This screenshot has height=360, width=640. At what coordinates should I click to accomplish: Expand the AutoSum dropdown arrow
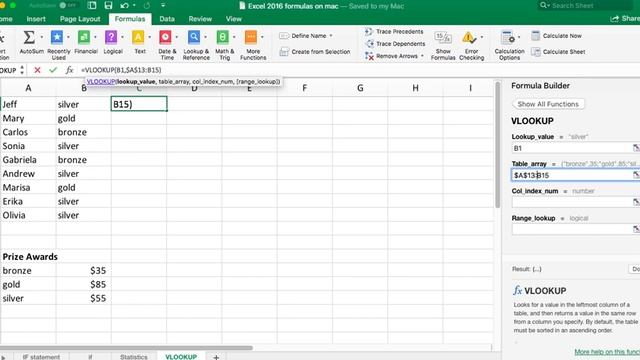point(41,37)
